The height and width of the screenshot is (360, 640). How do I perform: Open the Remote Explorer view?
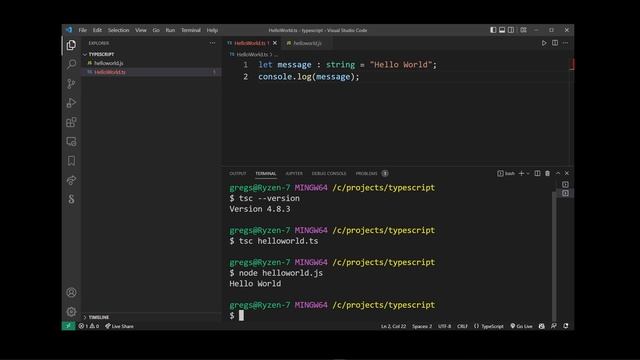[71, 142]
